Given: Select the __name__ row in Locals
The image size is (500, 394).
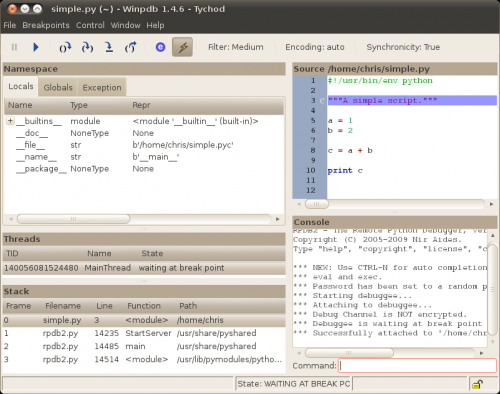Looking at the screenshot, I should (144, 157).
